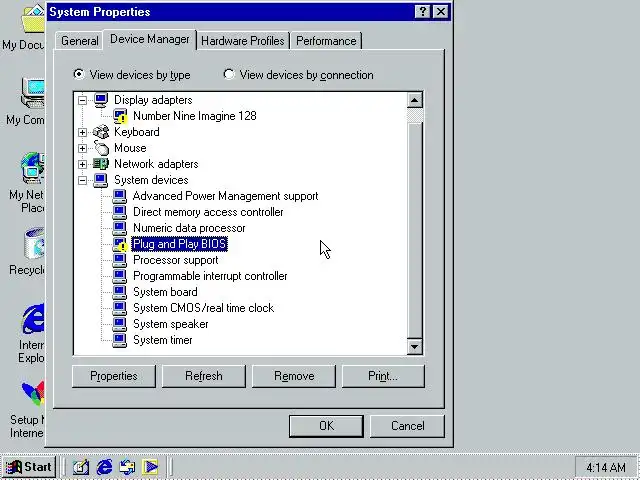
Task: Confirm with the OK button
Action: point(326,426)
